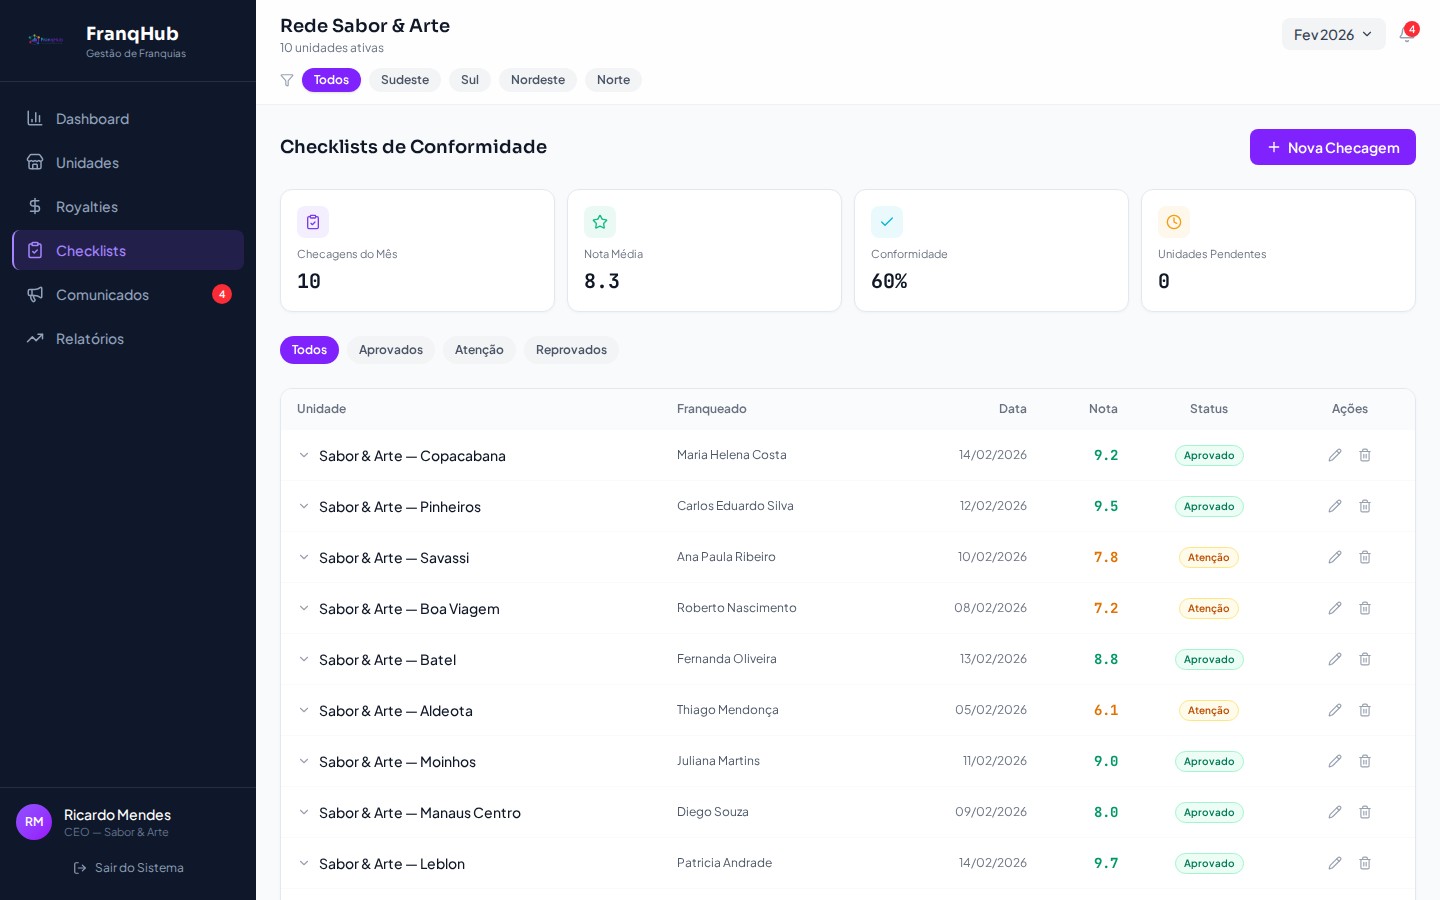Click Sair do Sistema
Image resolution: width=1440 pixels, height=900 pixels.
pos(128,867)
